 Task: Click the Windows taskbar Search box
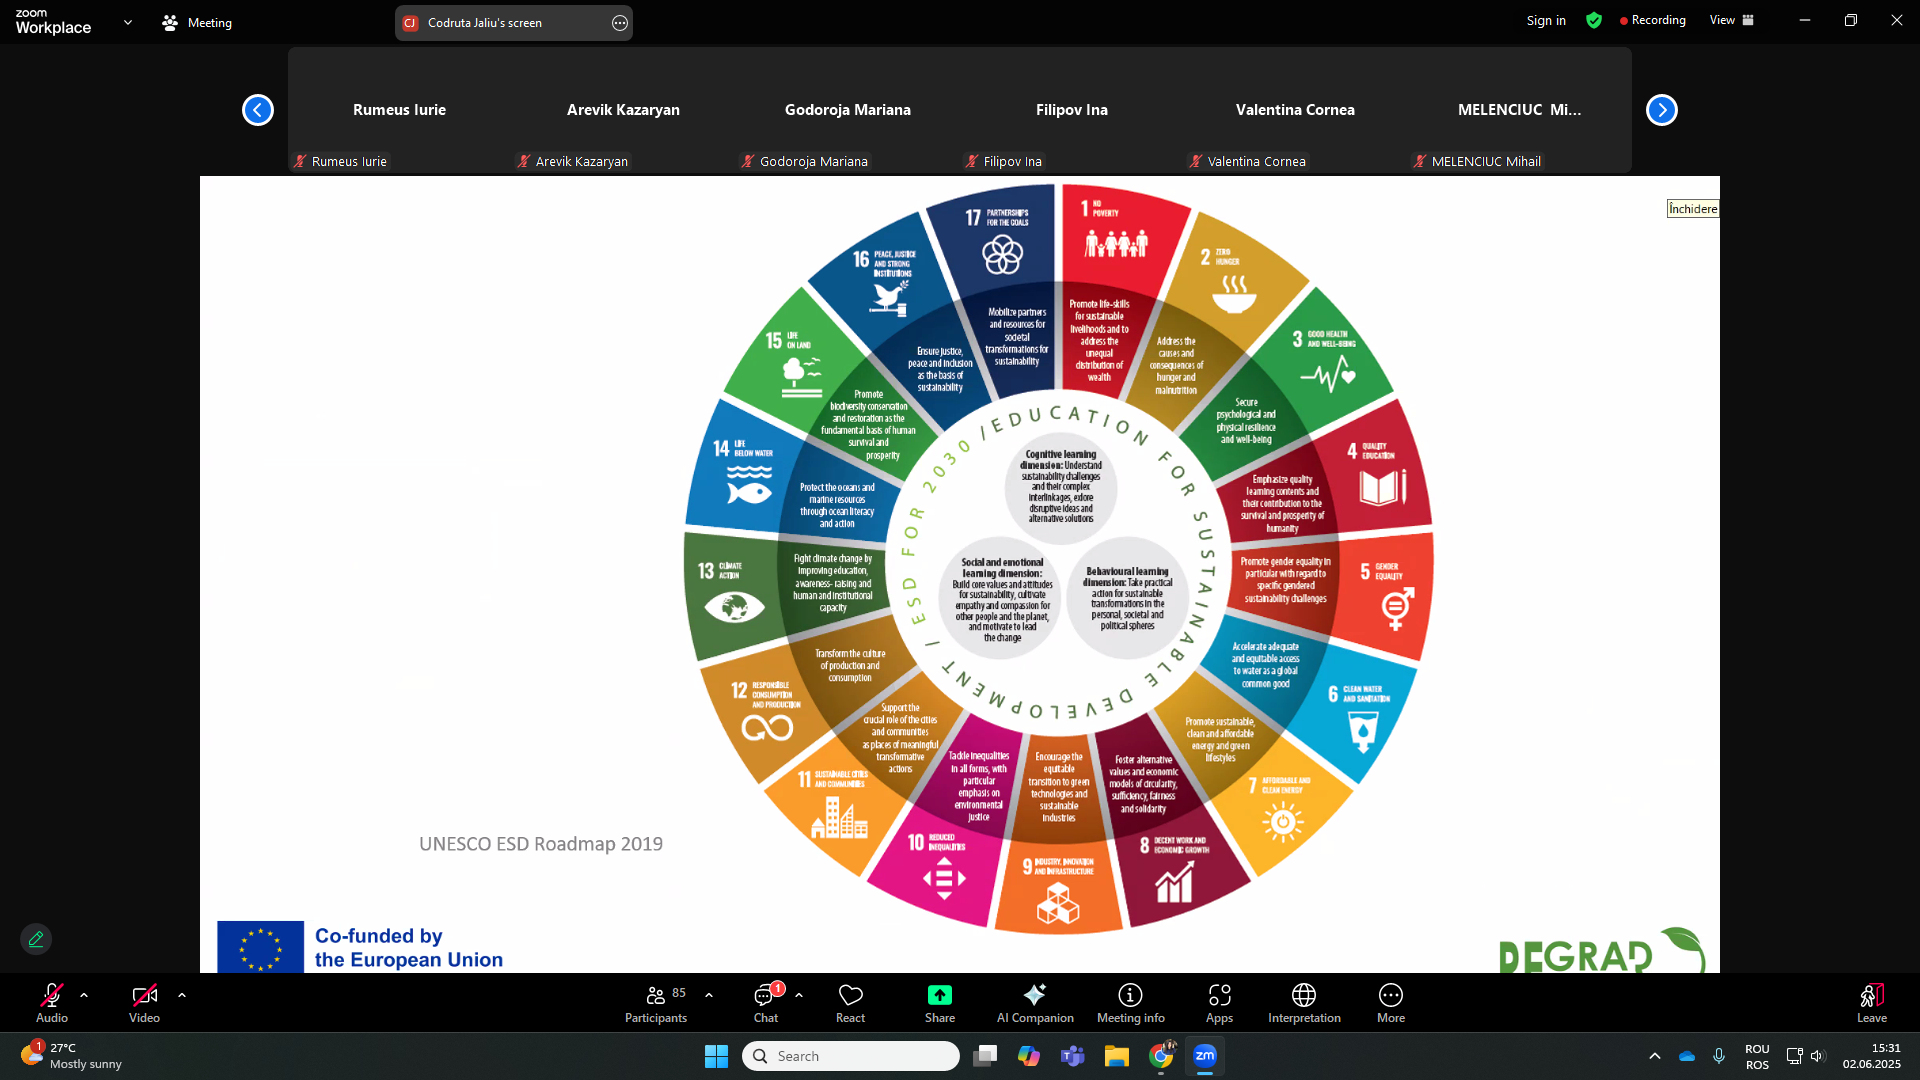(850, 1056)
